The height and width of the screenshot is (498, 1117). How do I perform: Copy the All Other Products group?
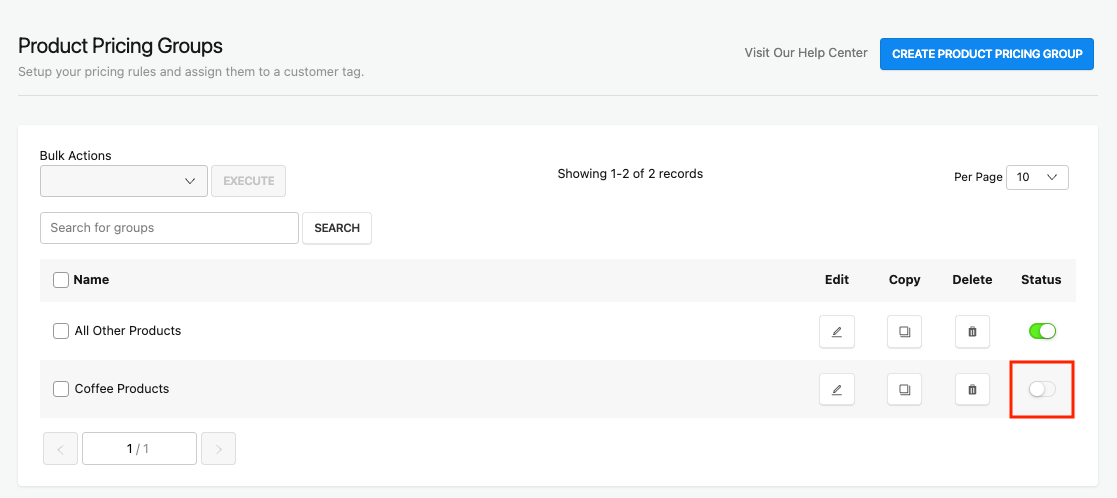click(x=905, y=331)
